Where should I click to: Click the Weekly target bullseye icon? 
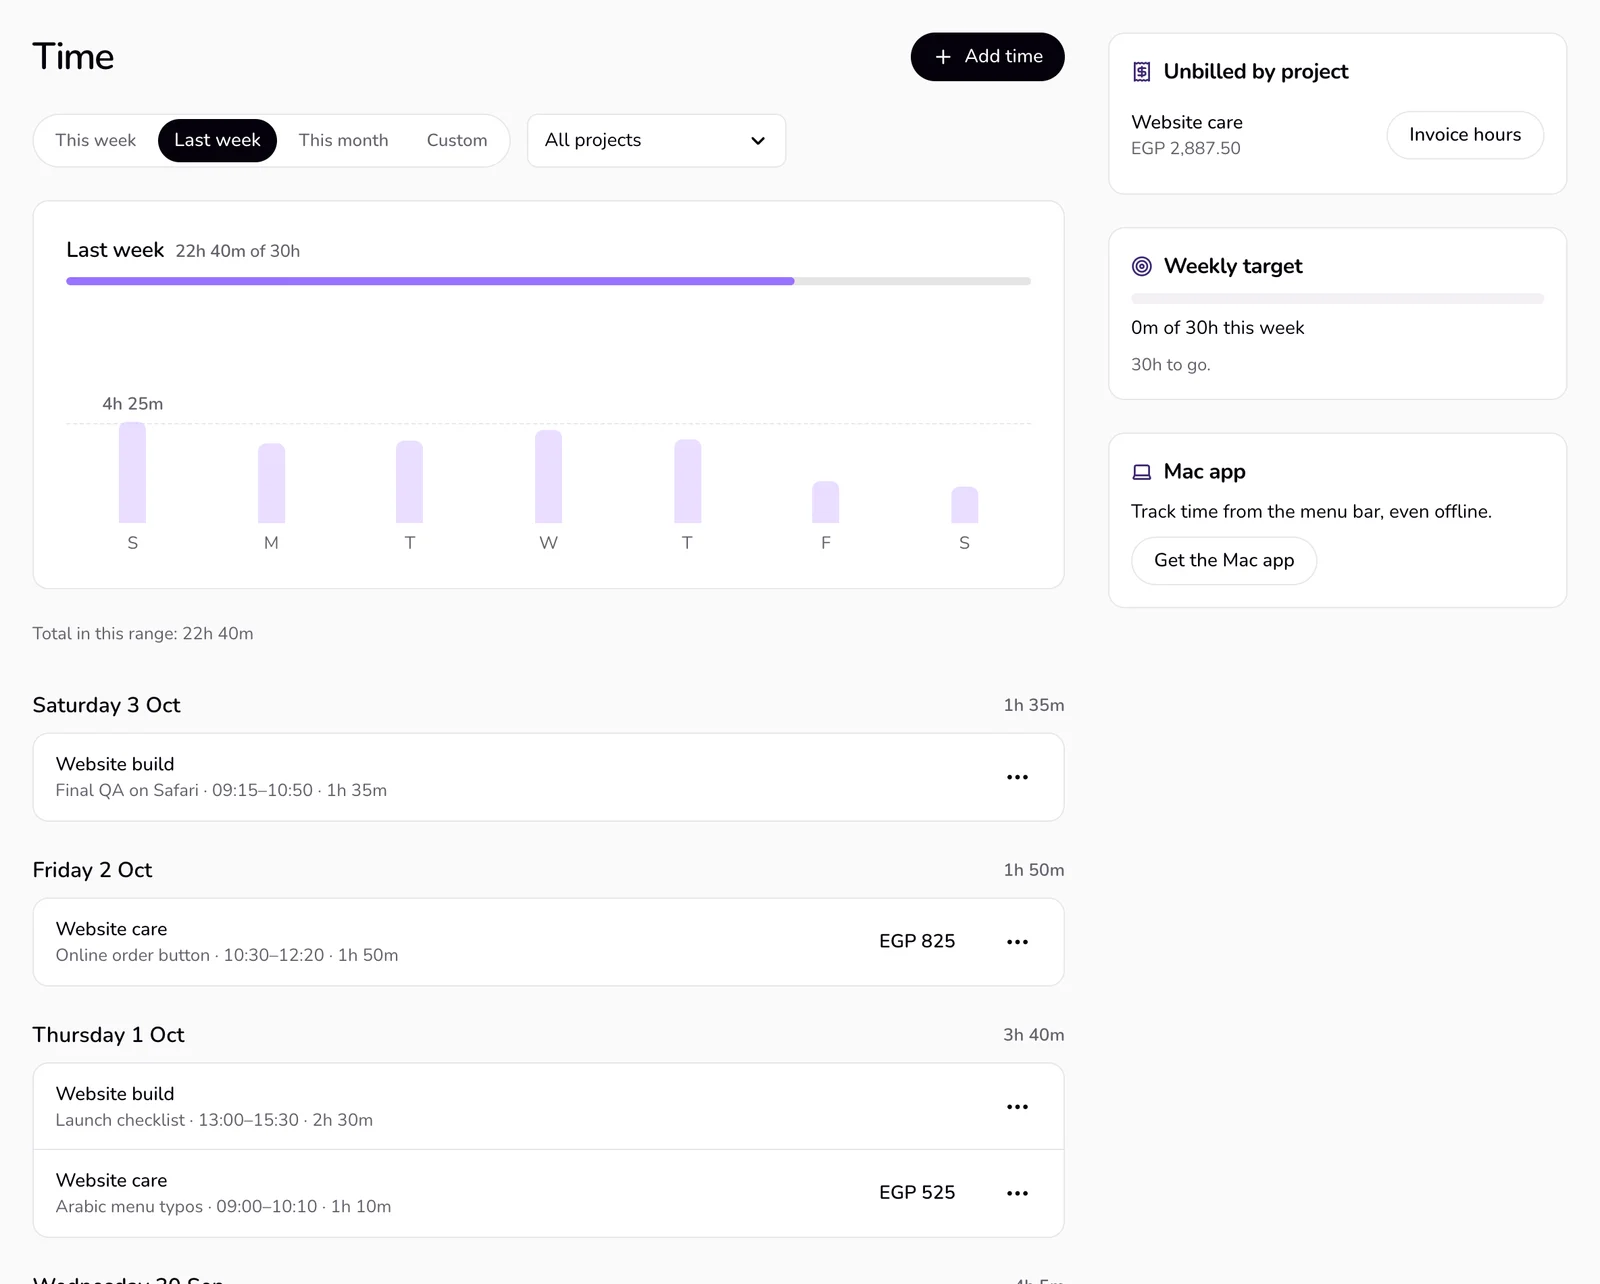click(1142, 266)
